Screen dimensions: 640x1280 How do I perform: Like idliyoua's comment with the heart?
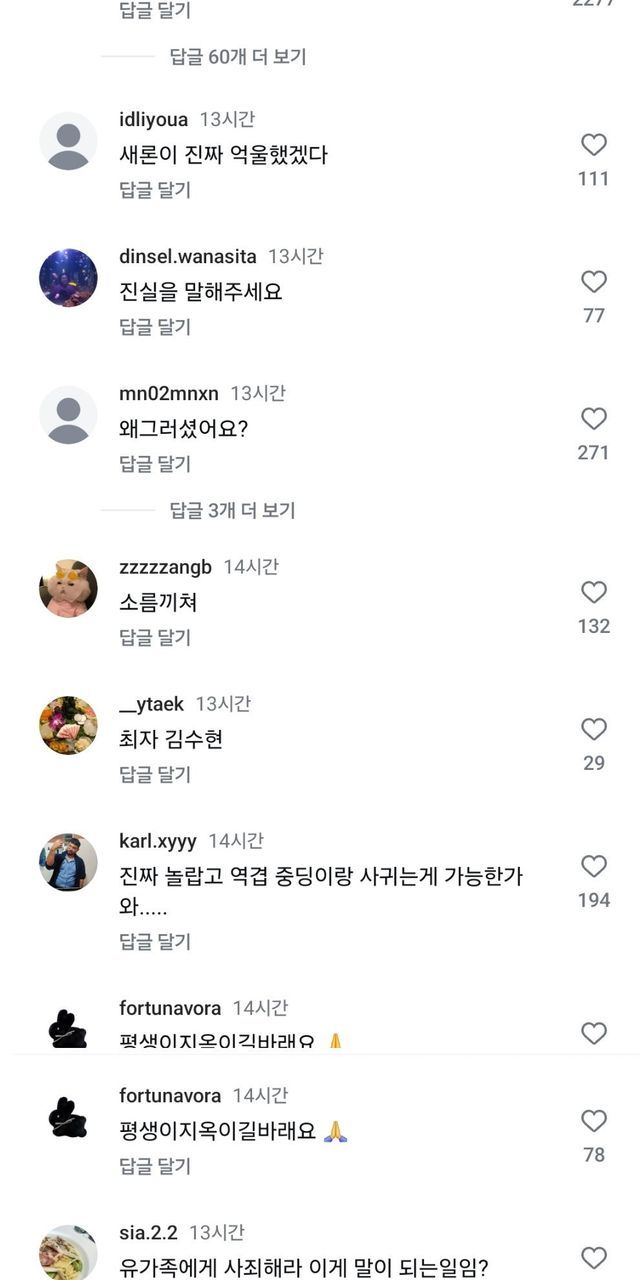[594, 145]
